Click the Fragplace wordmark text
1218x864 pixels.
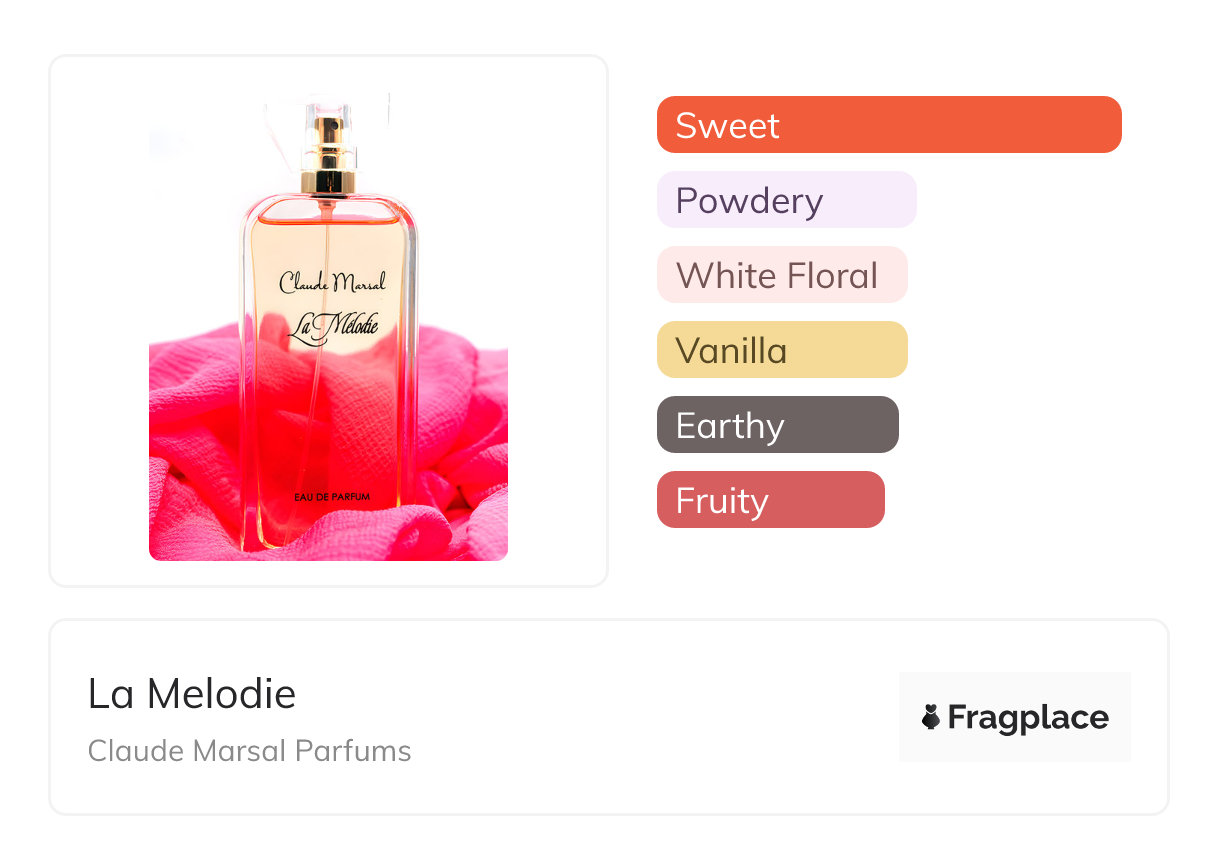point(1028,718)
